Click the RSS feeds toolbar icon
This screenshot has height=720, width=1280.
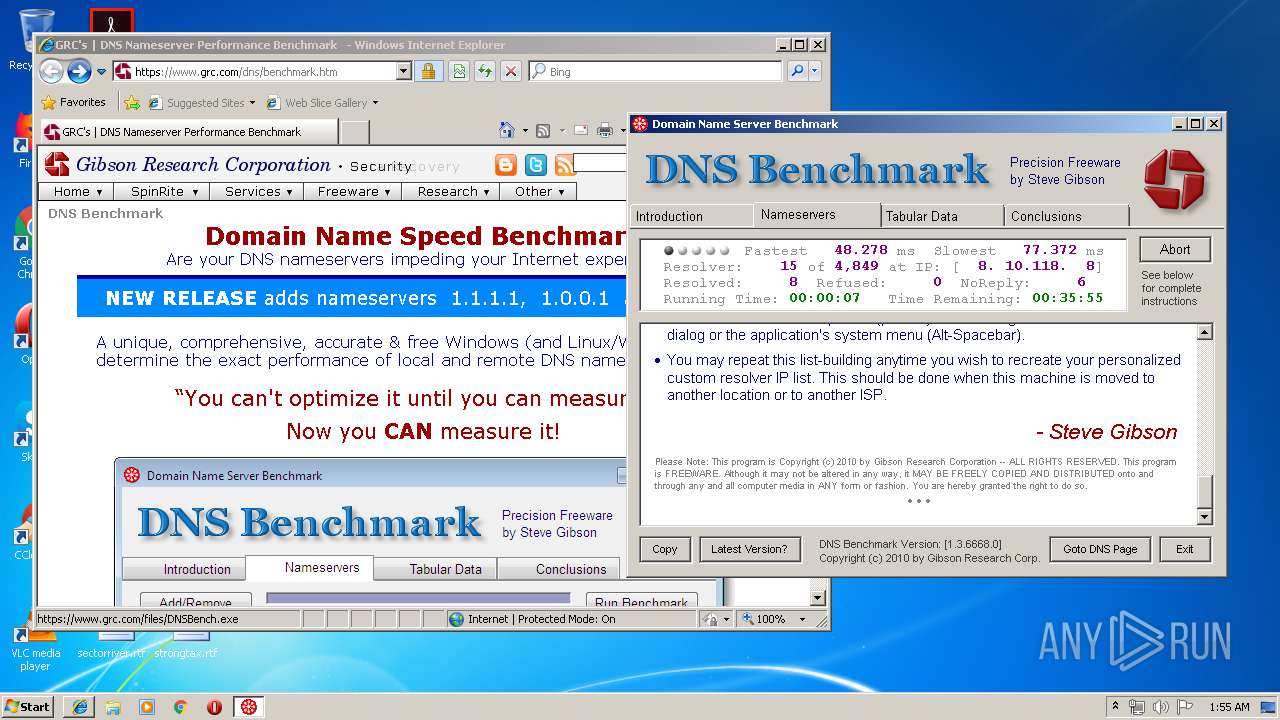click(x=543, y=130)
